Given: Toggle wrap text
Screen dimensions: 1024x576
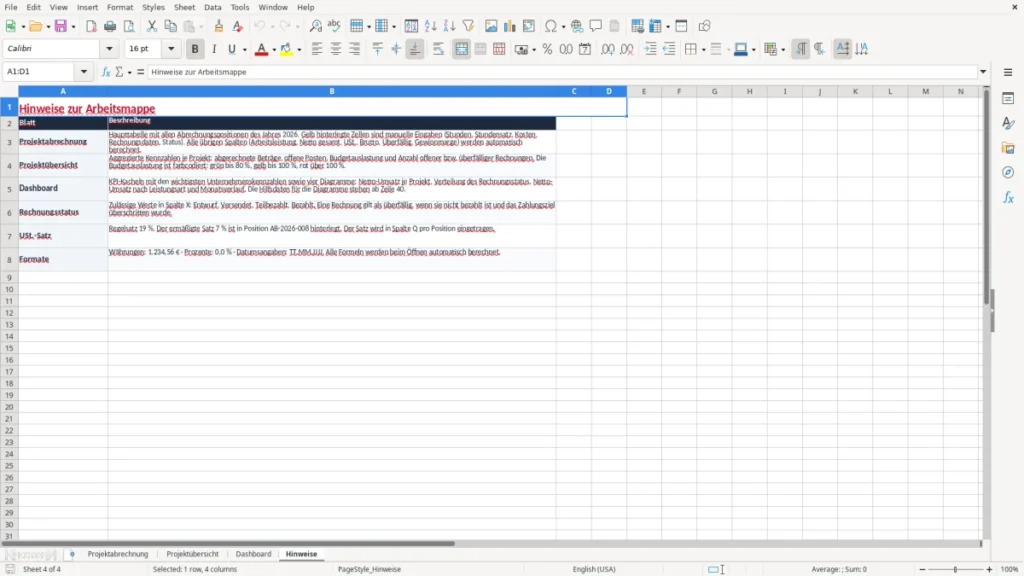Looking at the screenshot, I should (x=438, y=49).
